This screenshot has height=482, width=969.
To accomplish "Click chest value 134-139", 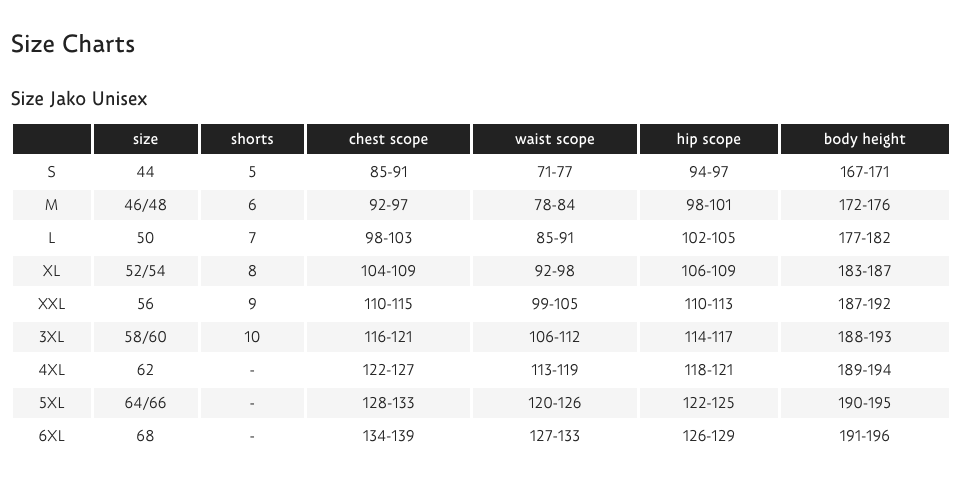I will pyautogui.click(x=388, y=436).
